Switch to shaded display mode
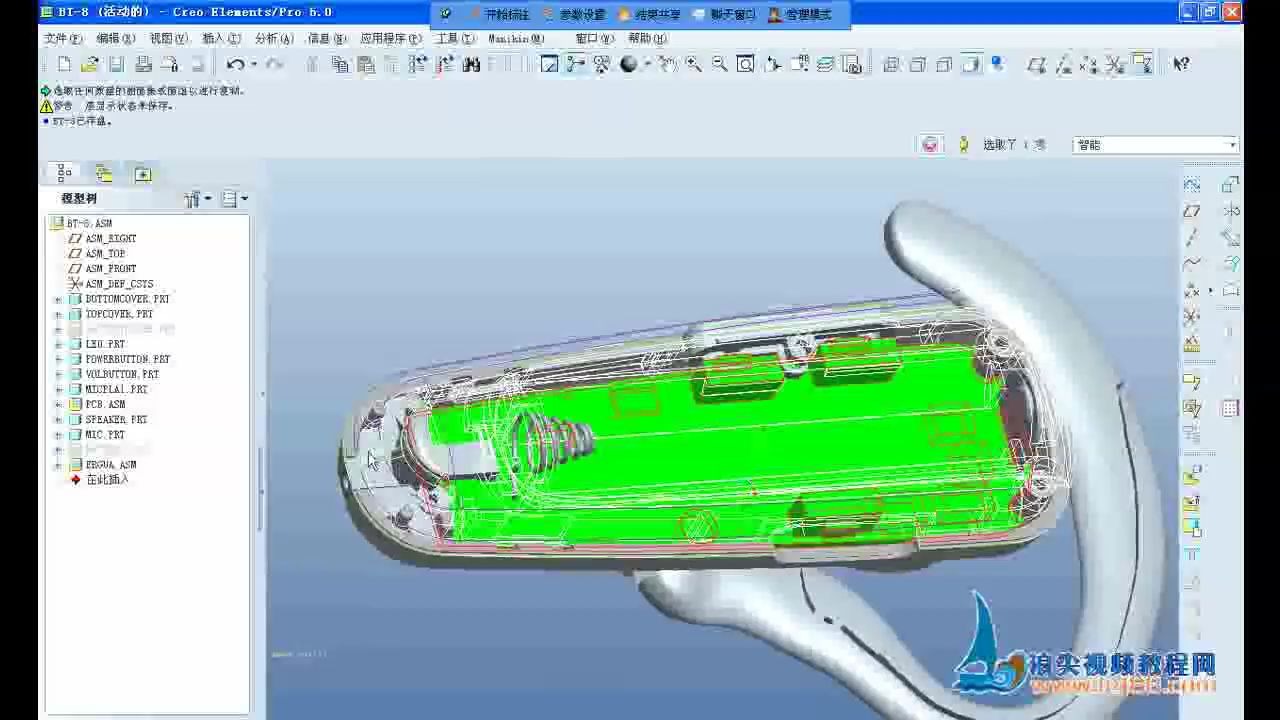Screen dimensions: 1280x720 point(972,64)
